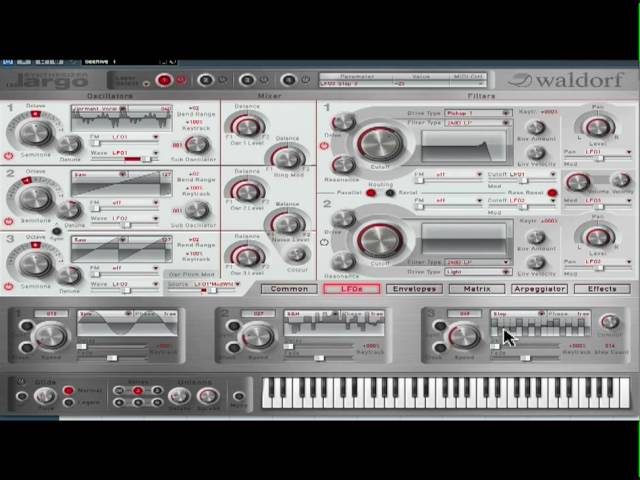Toggle power icon beside part 4
This screenshot has height=480, width=640.
point(306,80)
